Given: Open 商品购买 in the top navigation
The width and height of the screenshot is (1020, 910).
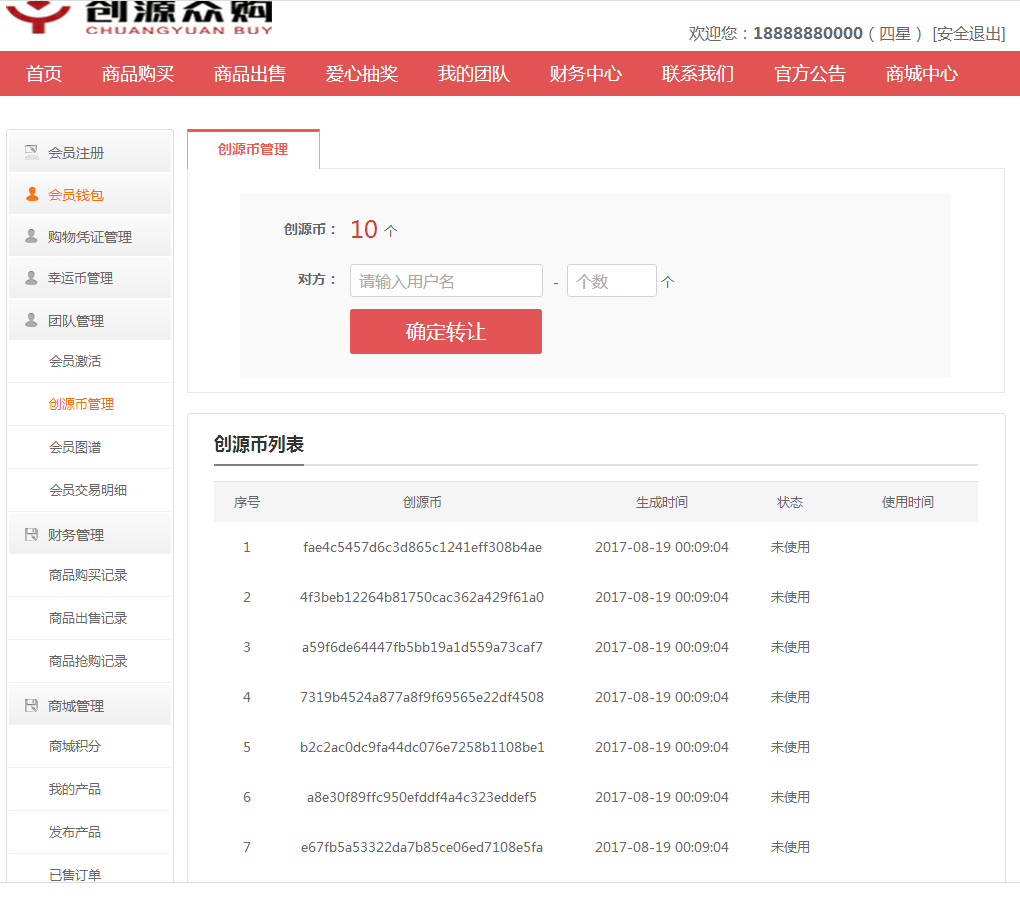Looking at the screenshot, I should [138, 74].
